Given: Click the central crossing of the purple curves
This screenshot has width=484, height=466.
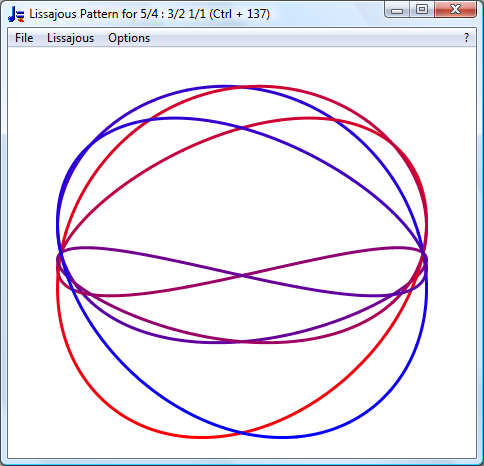Looking at the screenshot, I should (x=242, y=275).
